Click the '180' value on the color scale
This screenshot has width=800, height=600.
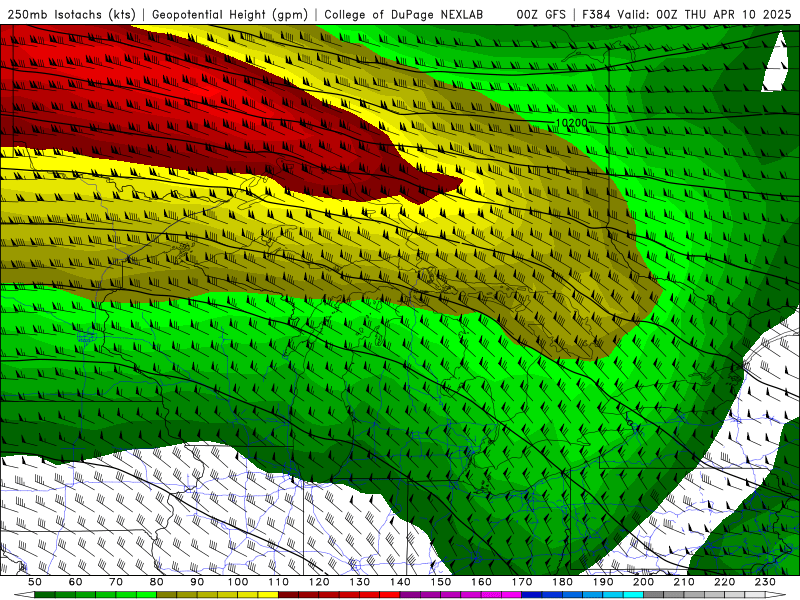tap(563, 582)
